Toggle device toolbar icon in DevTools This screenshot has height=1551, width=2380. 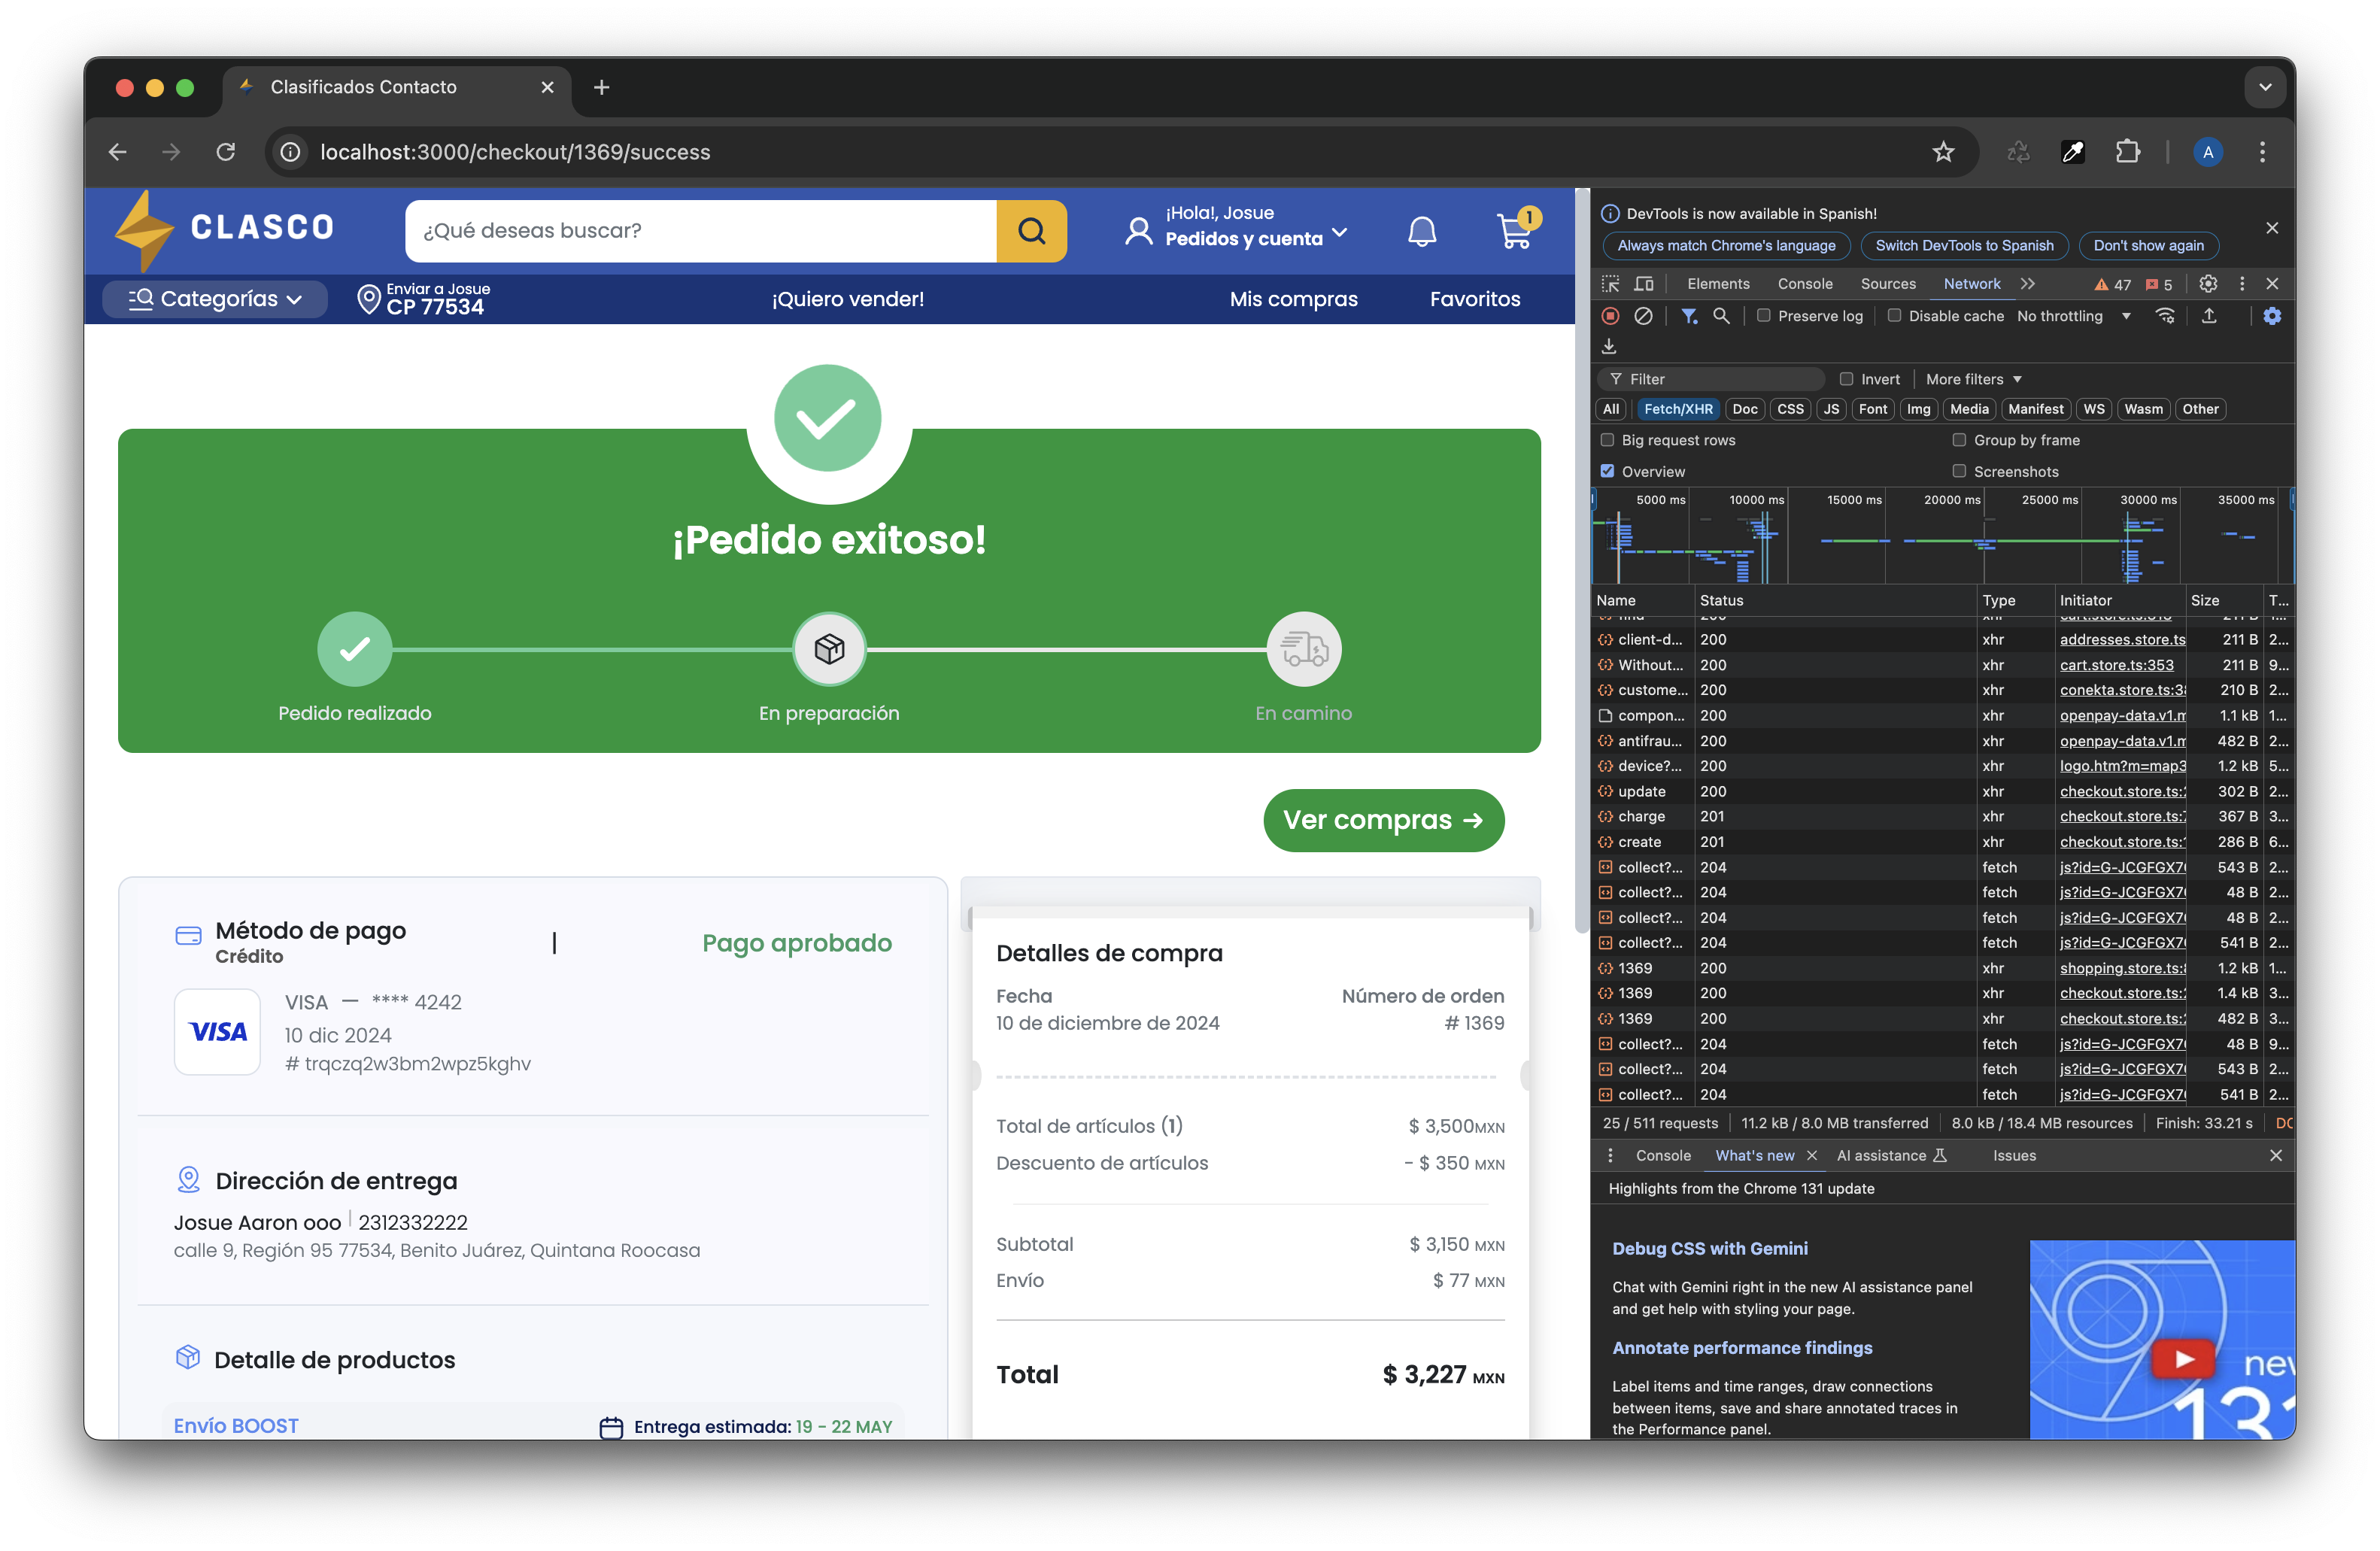tap(1643, 284)
